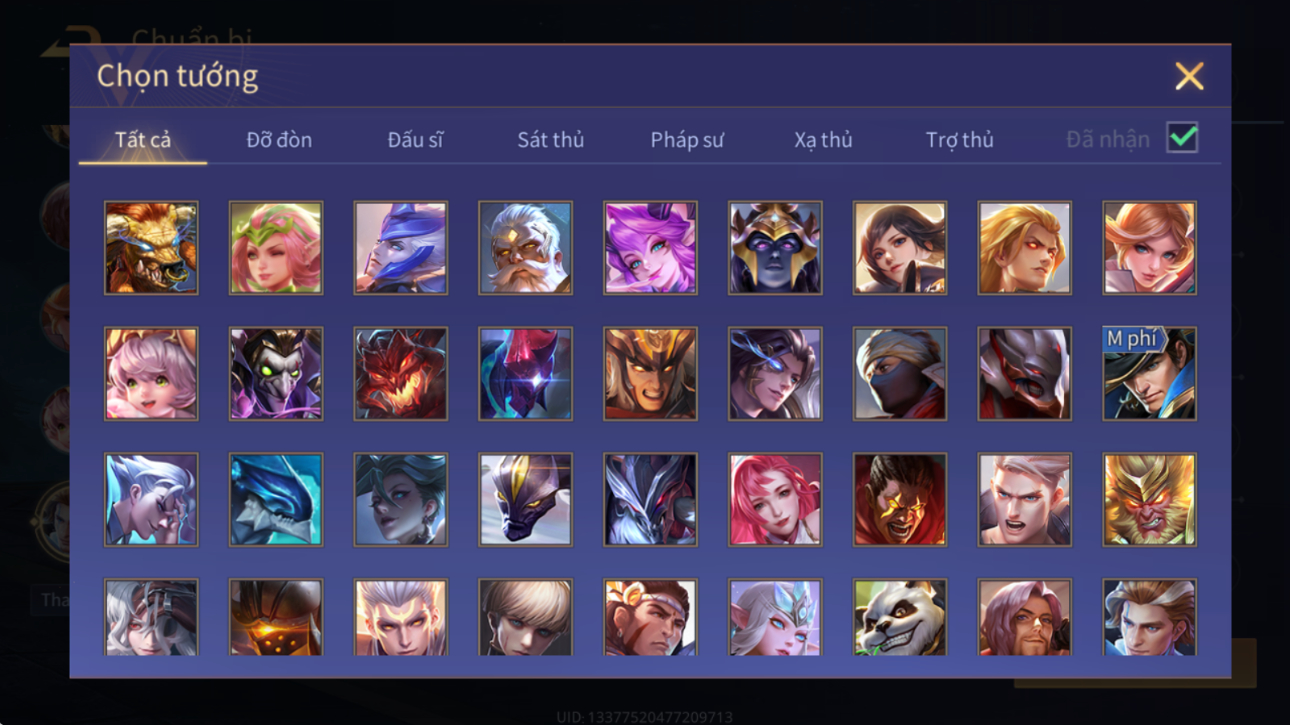Close the Chọn tướng dialog

[1189, 76]
